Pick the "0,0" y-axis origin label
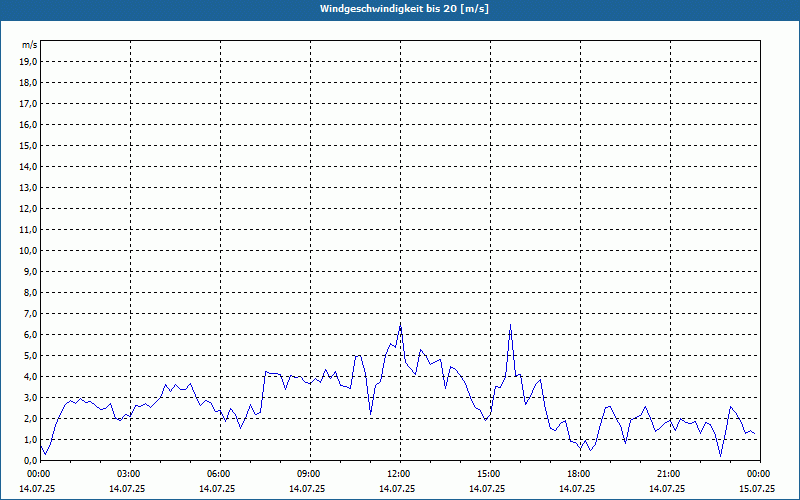 [x=31, y=460]
